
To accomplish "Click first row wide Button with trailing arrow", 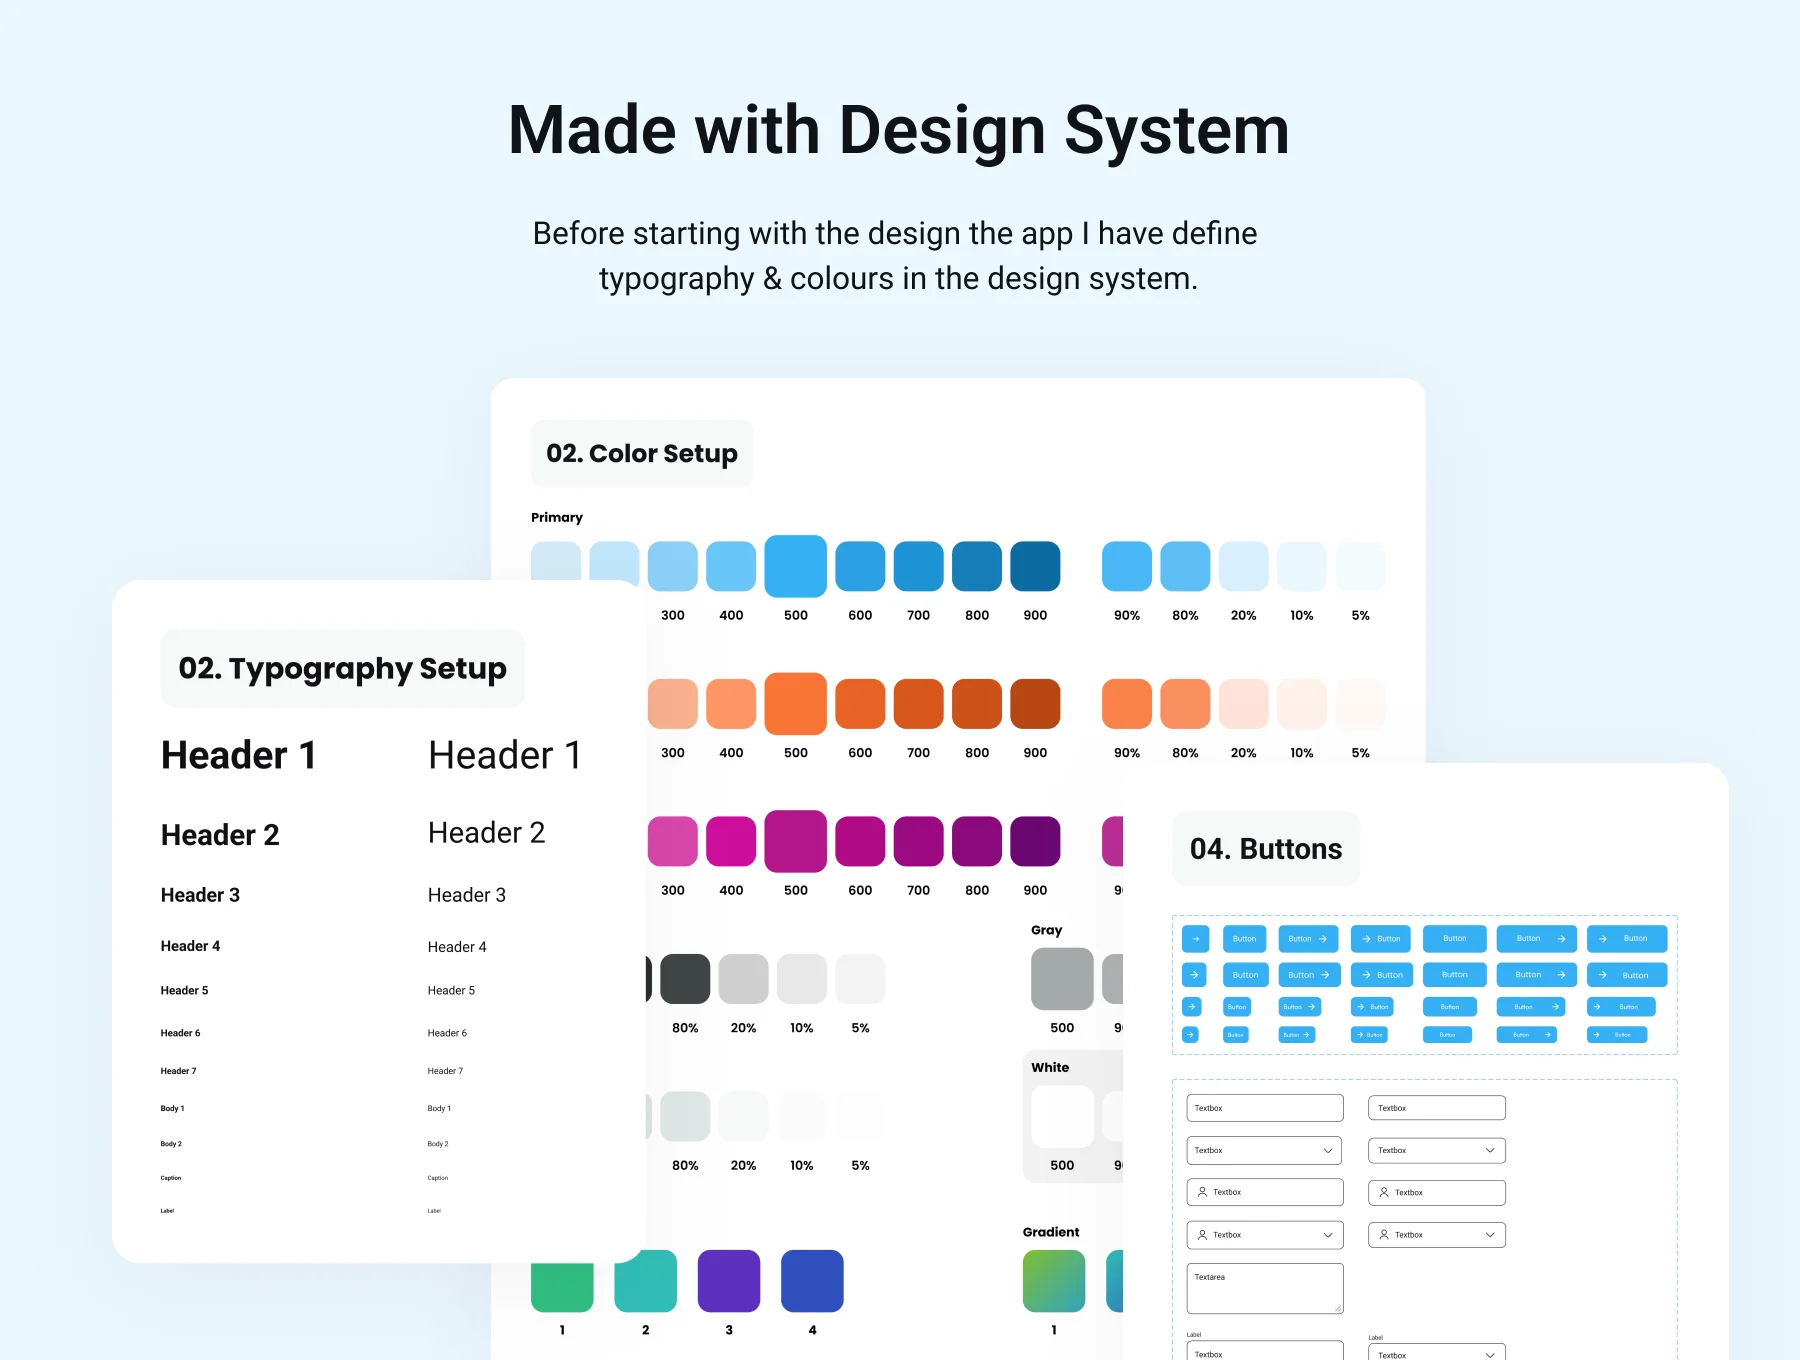I will click(1537, 938).
